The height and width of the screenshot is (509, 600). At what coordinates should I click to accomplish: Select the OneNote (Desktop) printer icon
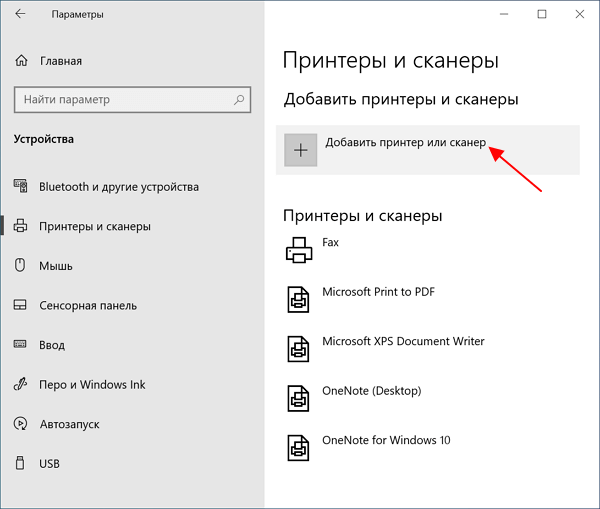point(298,398)
